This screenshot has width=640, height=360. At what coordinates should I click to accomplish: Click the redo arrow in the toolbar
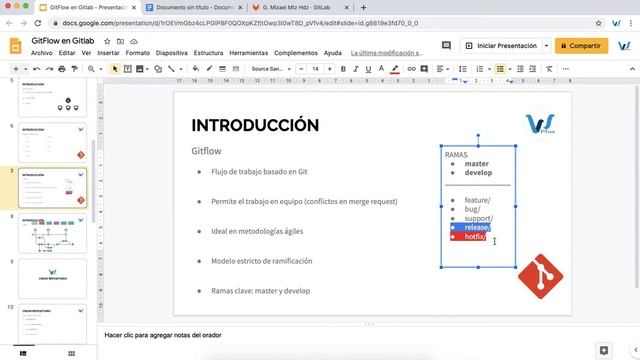tap(49, 69)
